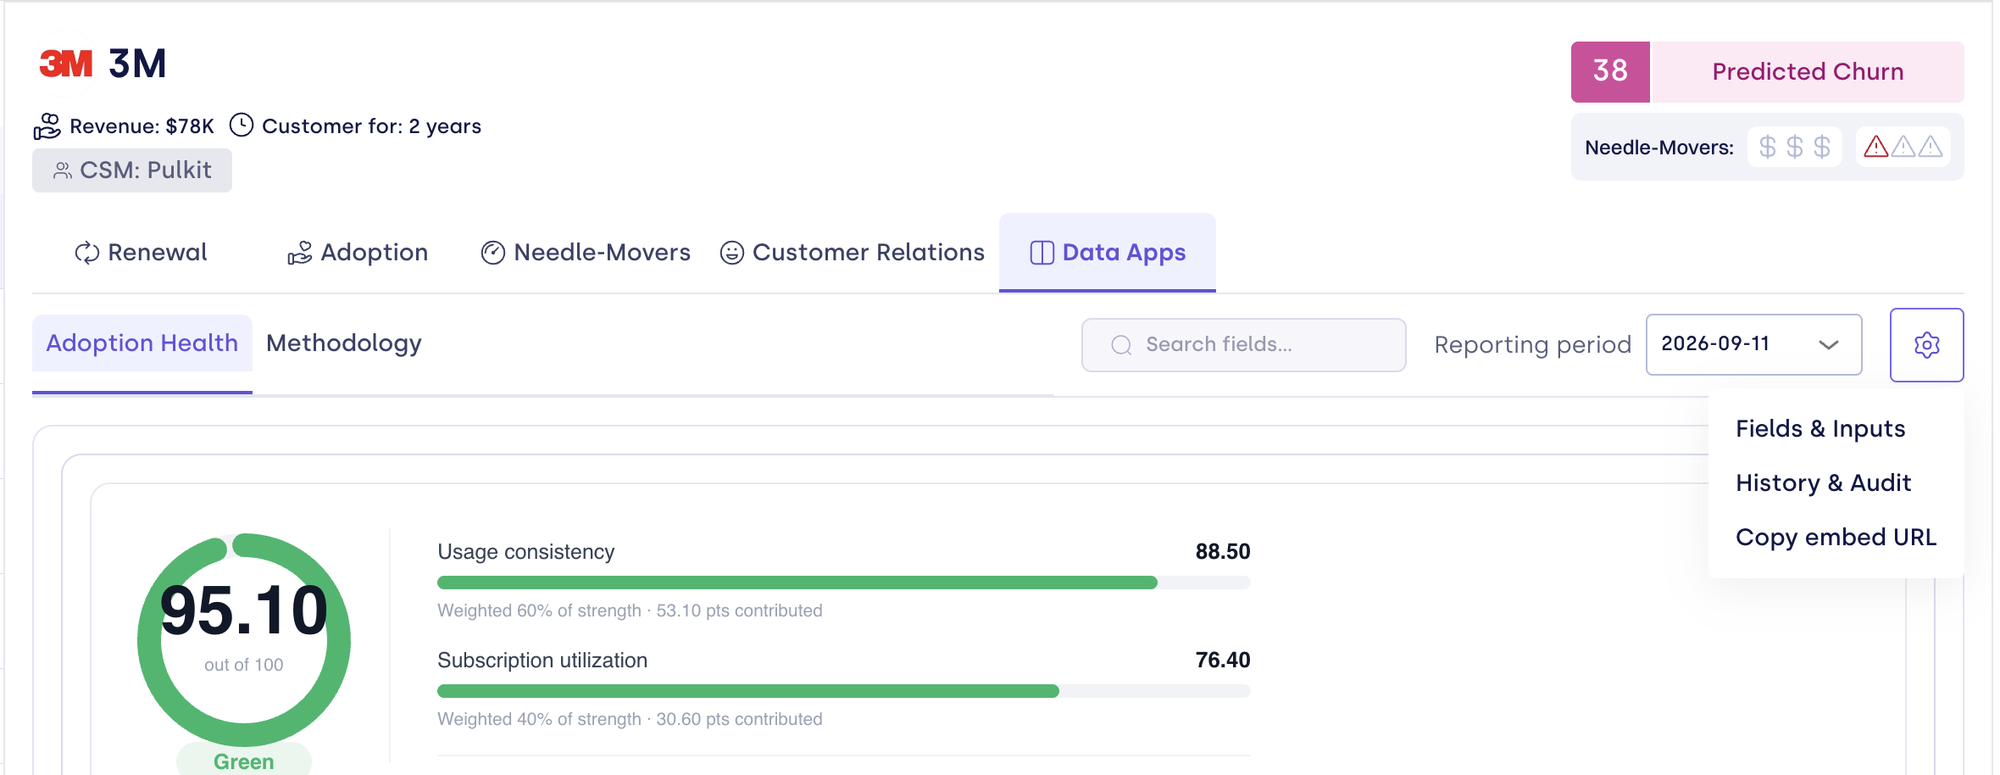
Task: Click the 95.10 score ring gauge
Action: click(x=244, y=640)
